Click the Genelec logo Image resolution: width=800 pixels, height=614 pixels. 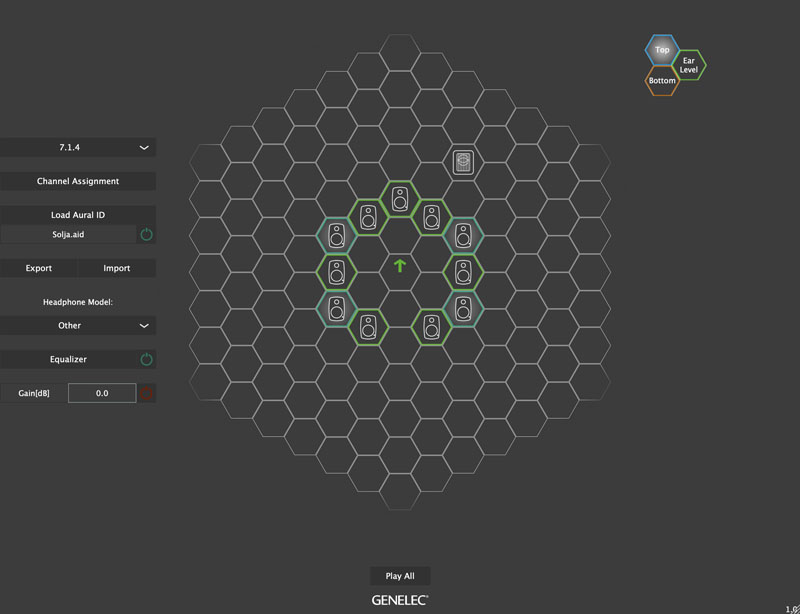(400, 600)
